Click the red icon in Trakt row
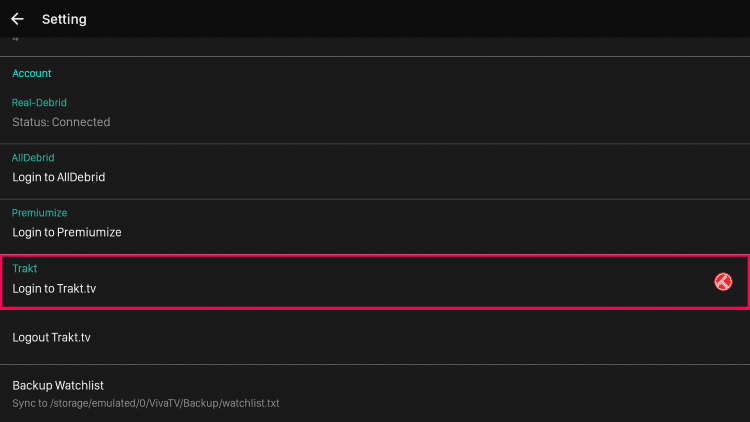Image resolution: width=750 pixels, height=422 pixels. pyautogui.click(x=723, y=282)
